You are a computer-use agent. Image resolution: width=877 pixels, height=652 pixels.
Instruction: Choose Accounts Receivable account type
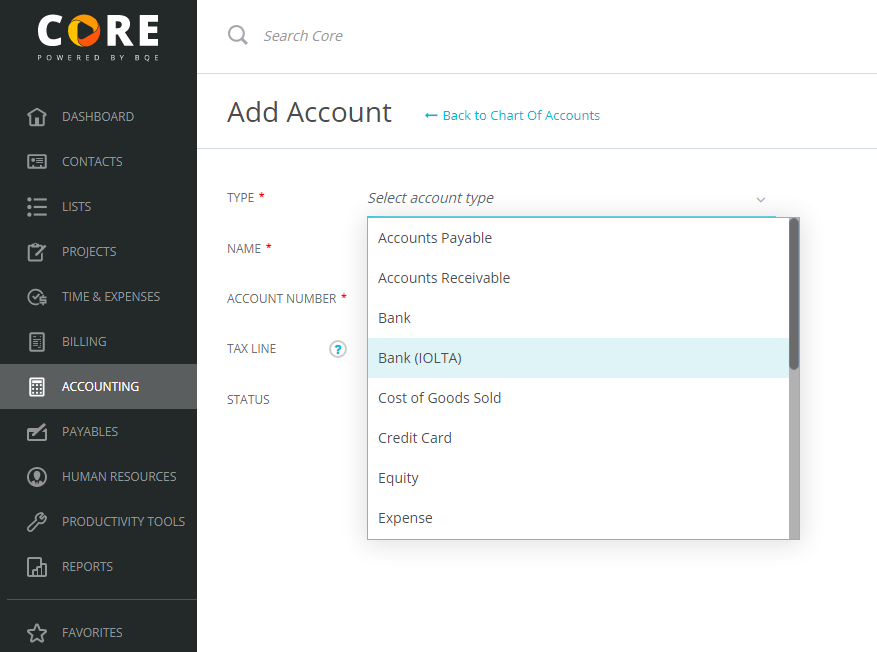click(578, 278)
